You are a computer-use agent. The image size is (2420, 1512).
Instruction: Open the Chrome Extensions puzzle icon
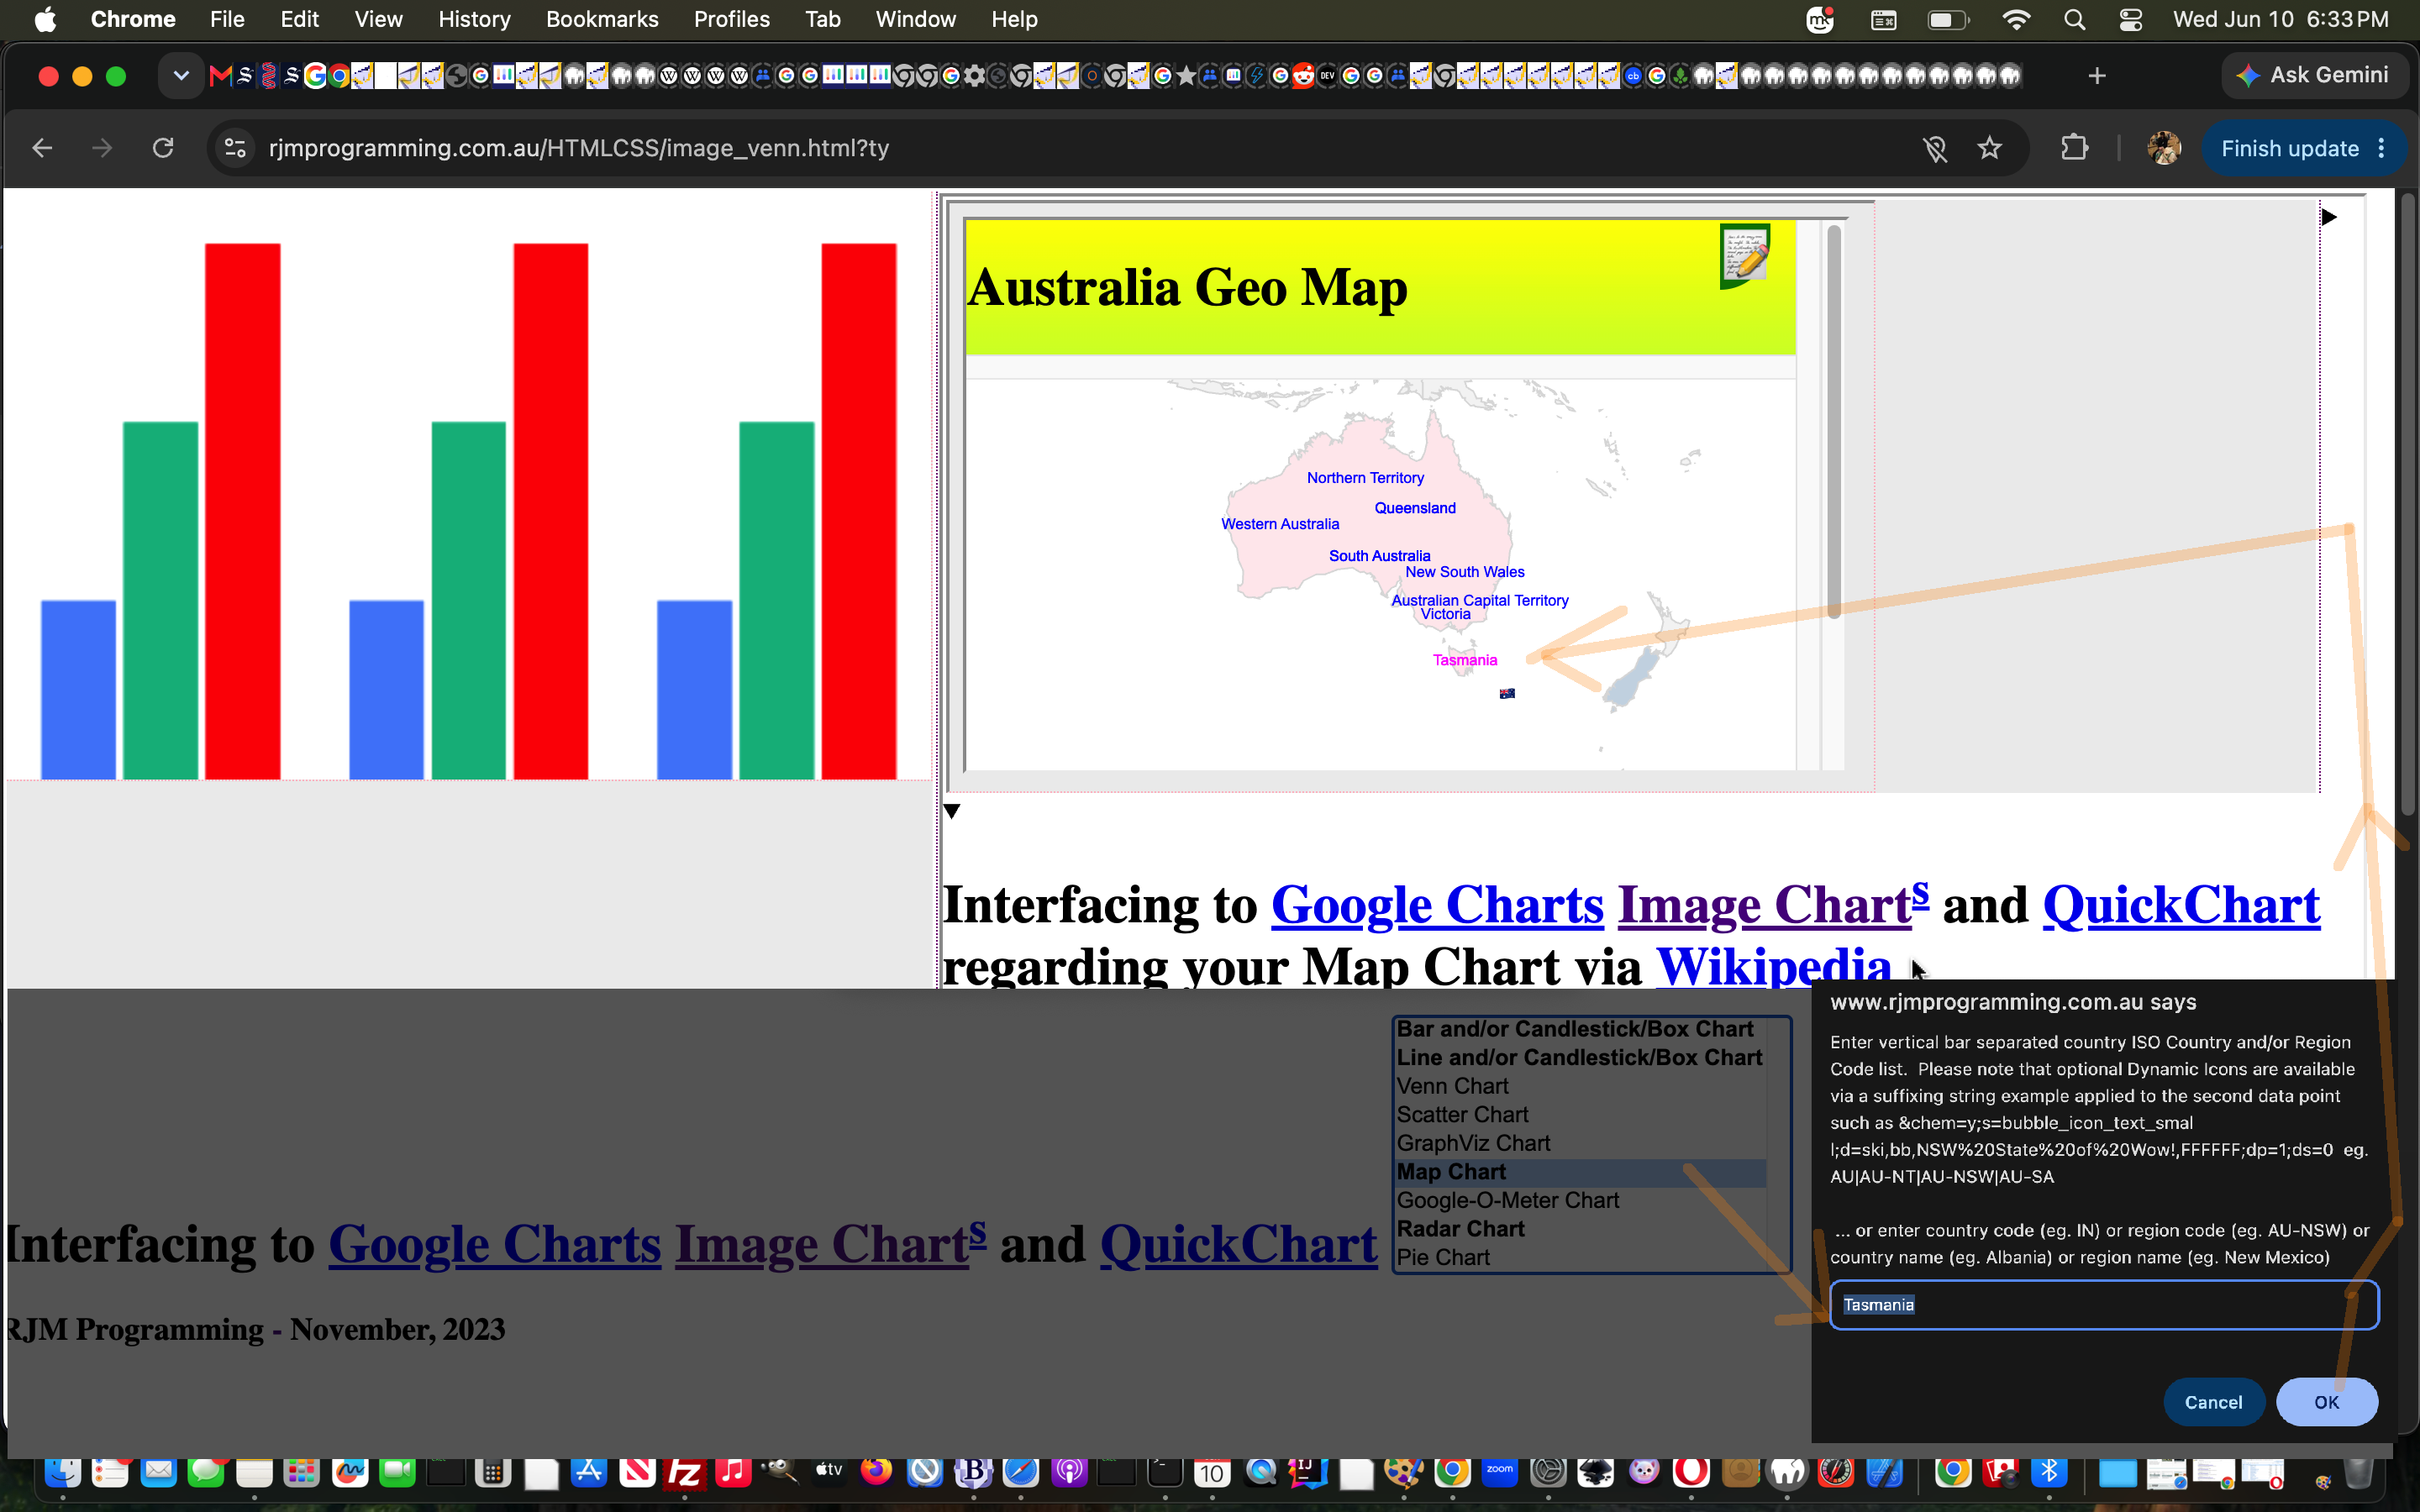(2075, 148)
